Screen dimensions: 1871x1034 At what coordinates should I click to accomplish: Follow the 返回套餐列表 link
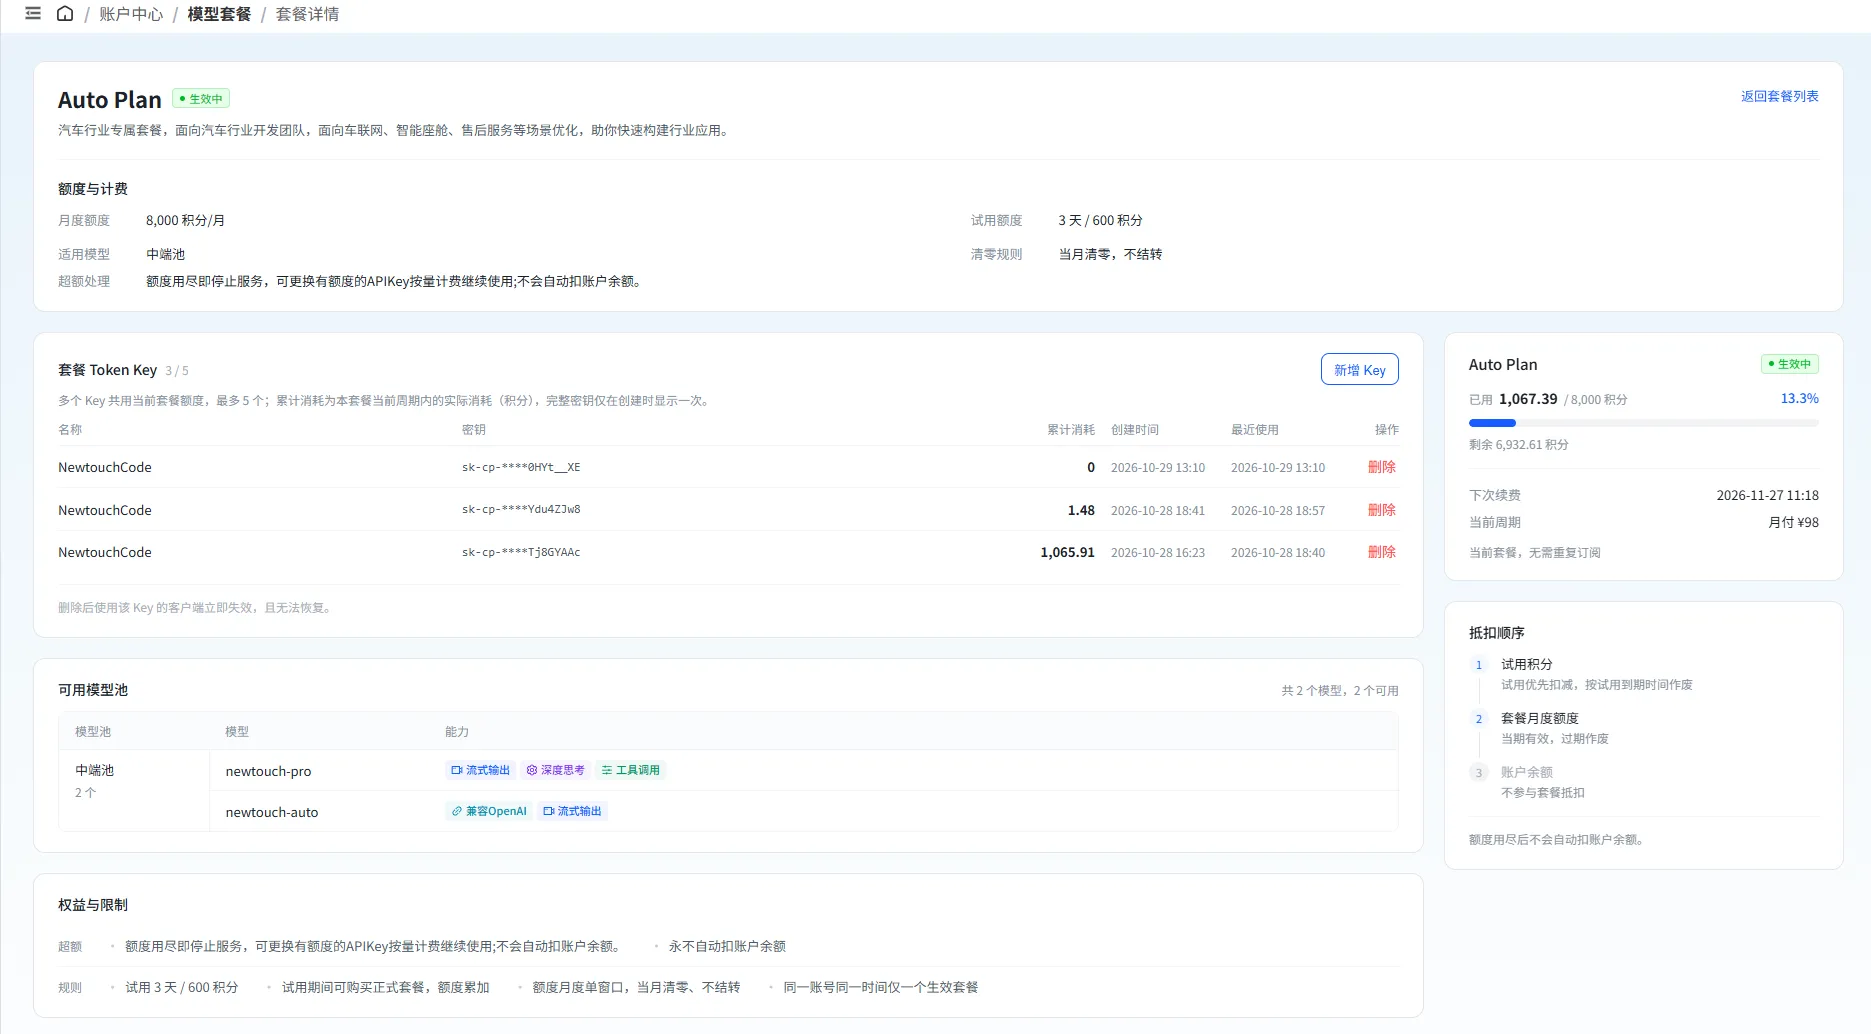[x=1779, y=97]
